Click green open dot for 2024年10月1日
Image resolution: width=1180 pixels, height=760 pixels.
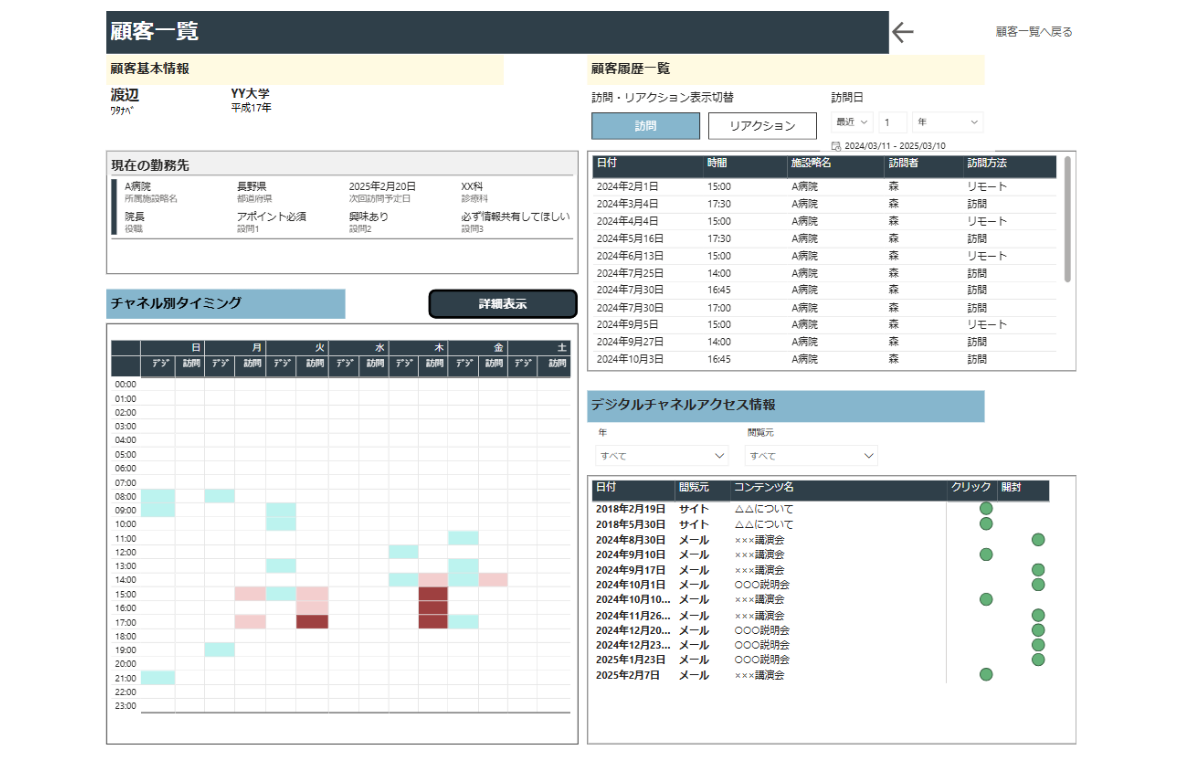coord(1038,585)
